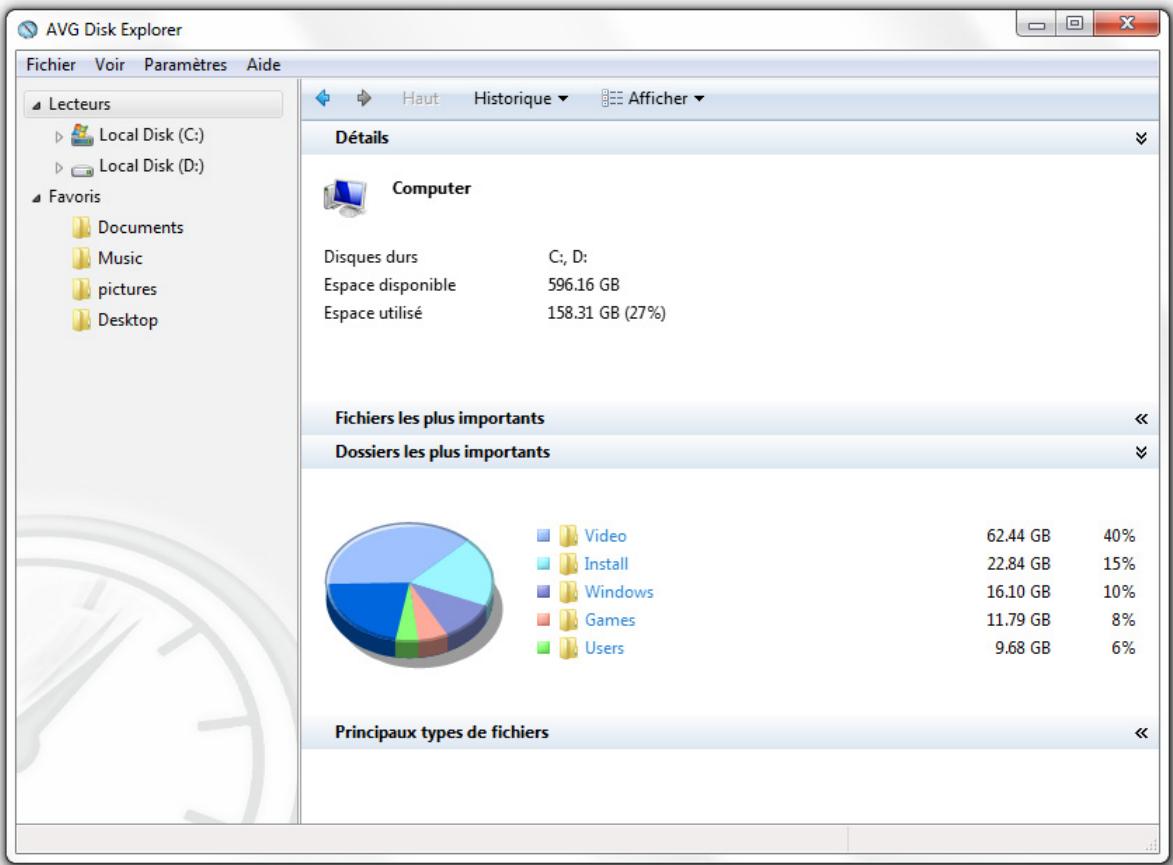Expand the Principaux types de fichiers panel
The height and width of the screenshot is (865, 1173).
click(x=1141, y=733)
